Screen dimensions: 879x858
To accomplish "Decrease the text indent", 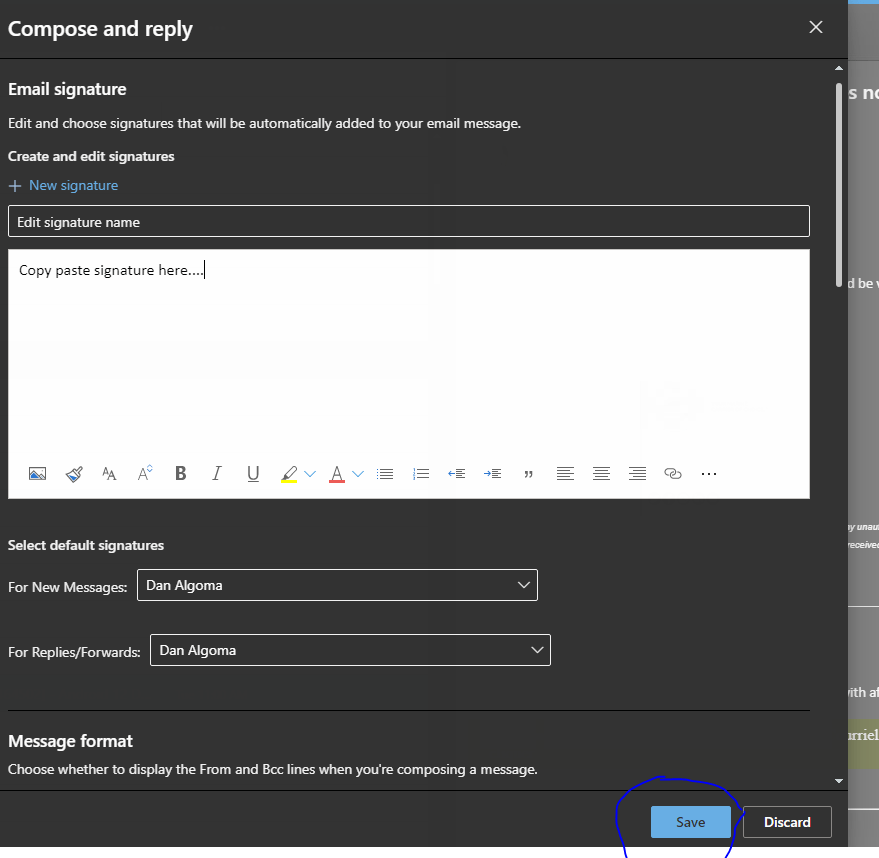I will (x=457, y=474).
